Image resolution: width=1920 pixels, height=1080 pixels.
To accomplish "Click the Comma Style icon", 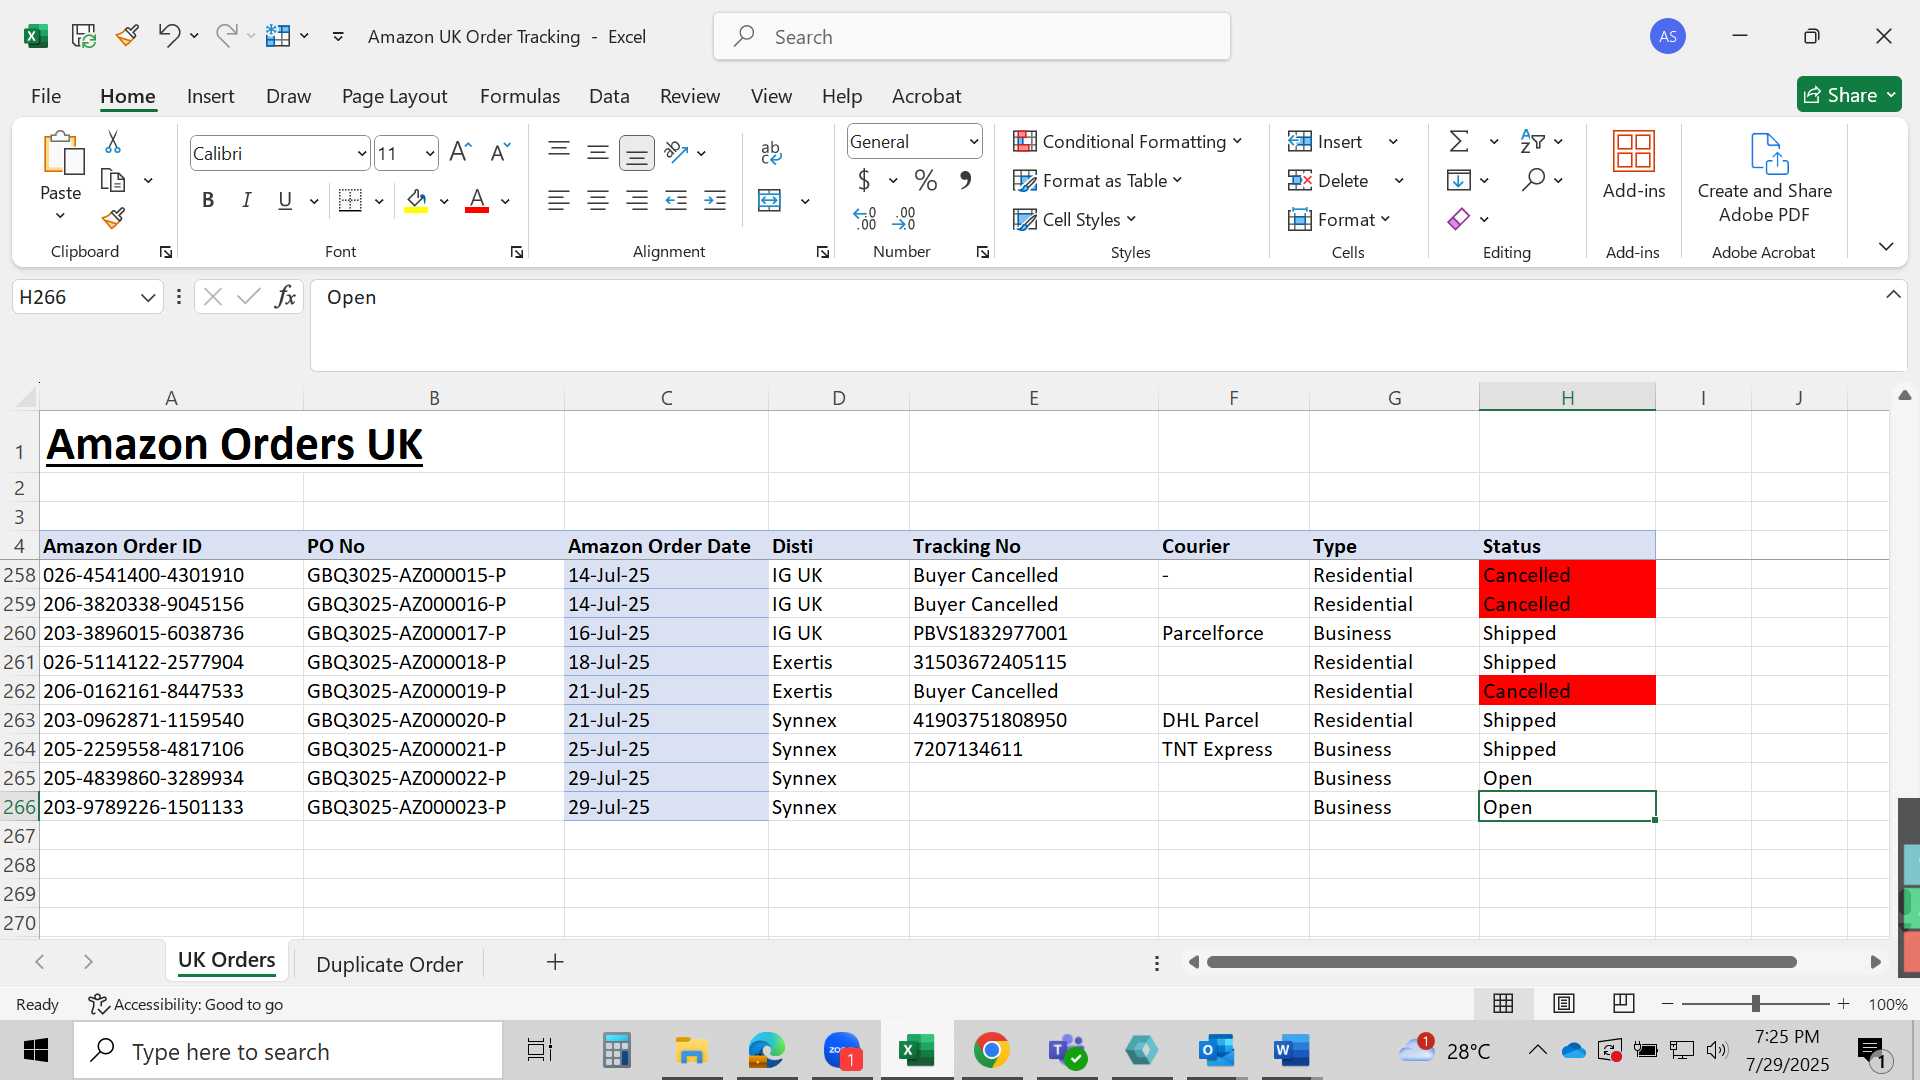I will [x=965, y=181].
